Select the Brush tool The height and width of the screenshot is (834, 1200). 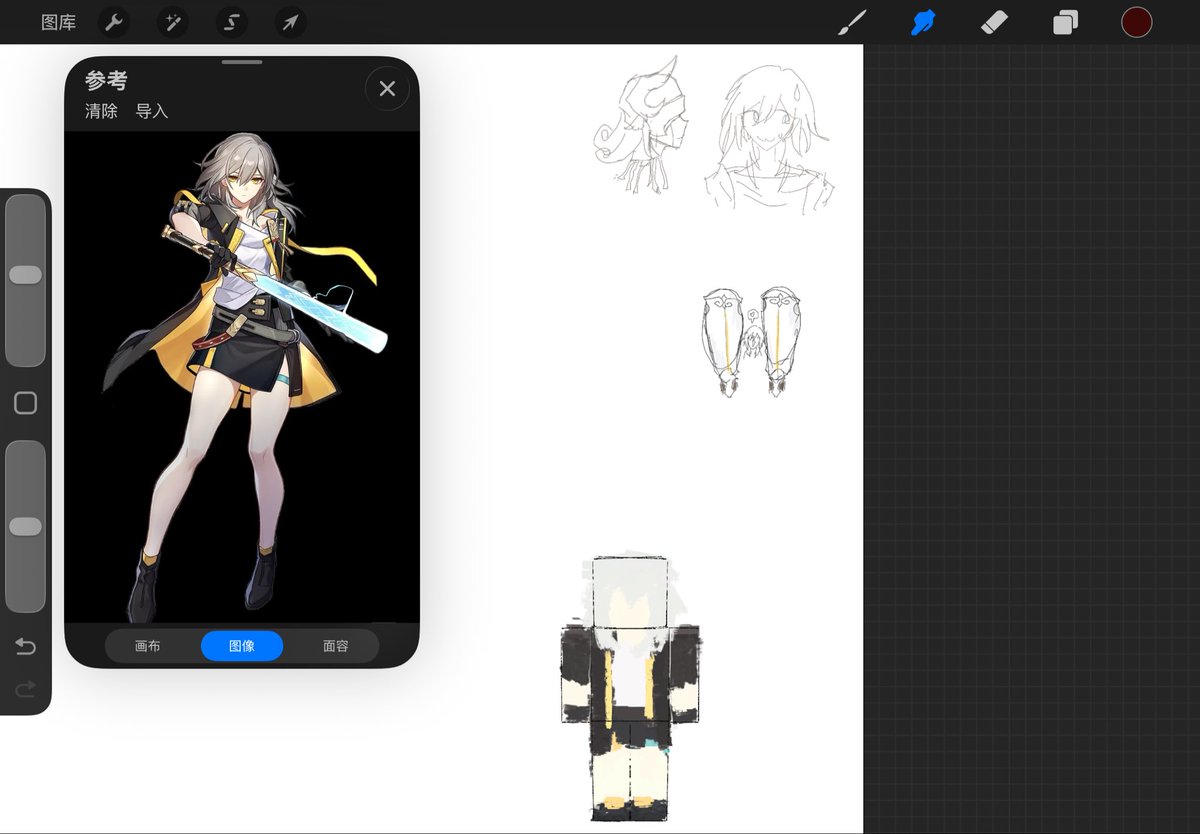[x=852, y=22]
